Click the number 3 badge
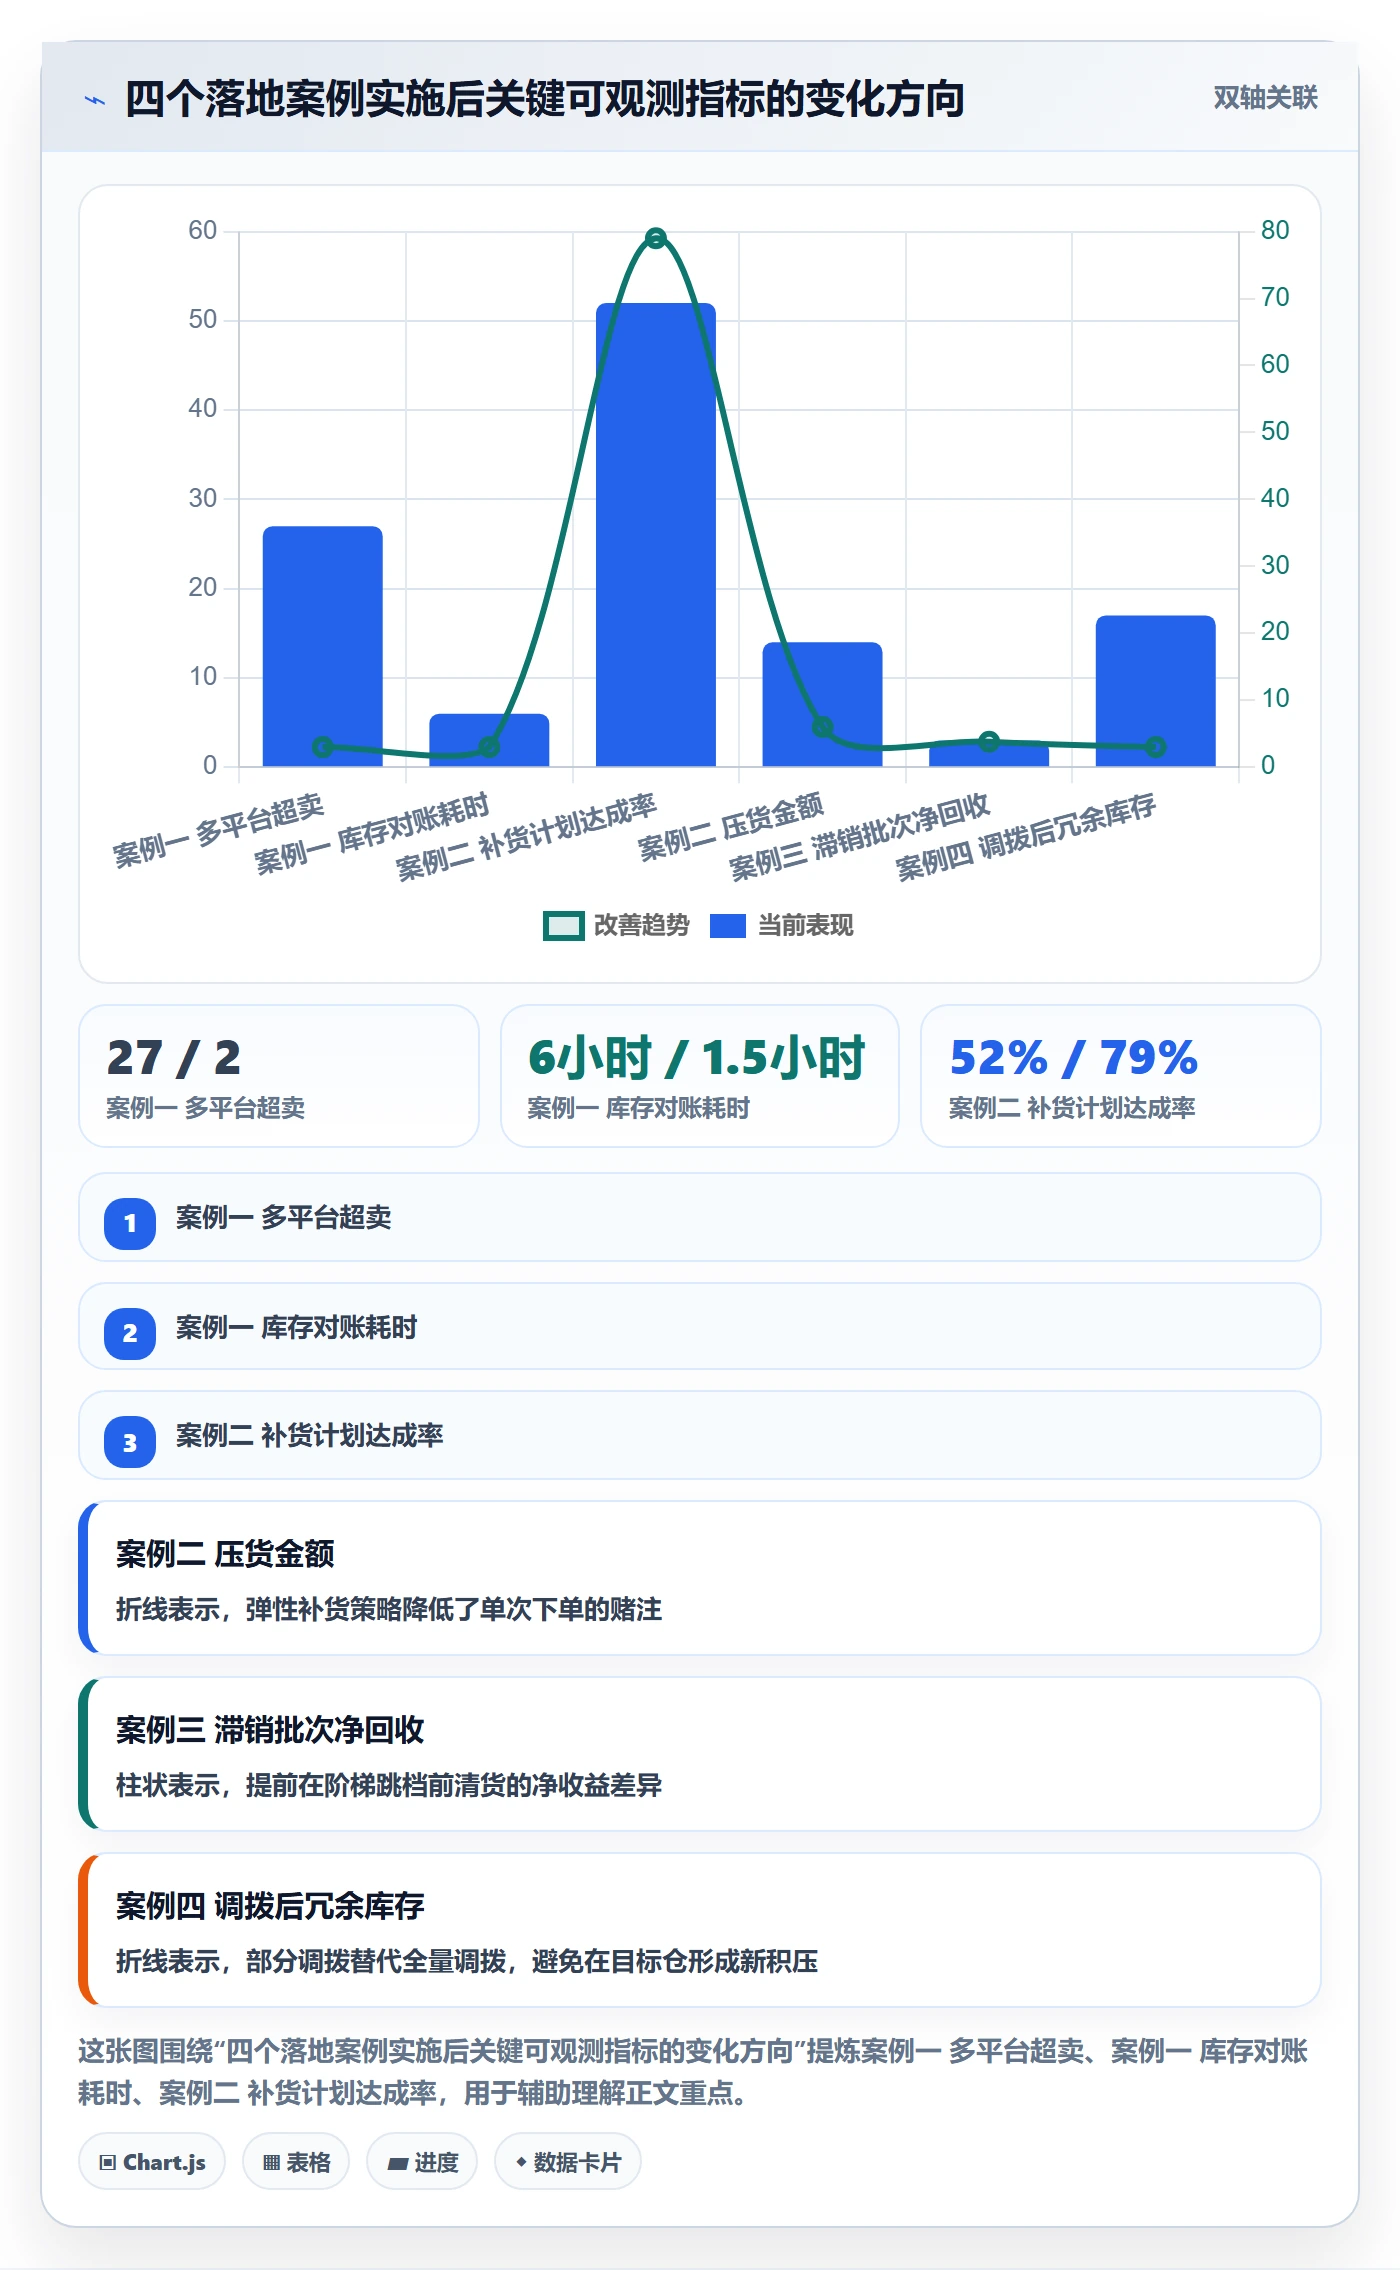This screenshot has width=1400, height=2270. (130, 1443)
